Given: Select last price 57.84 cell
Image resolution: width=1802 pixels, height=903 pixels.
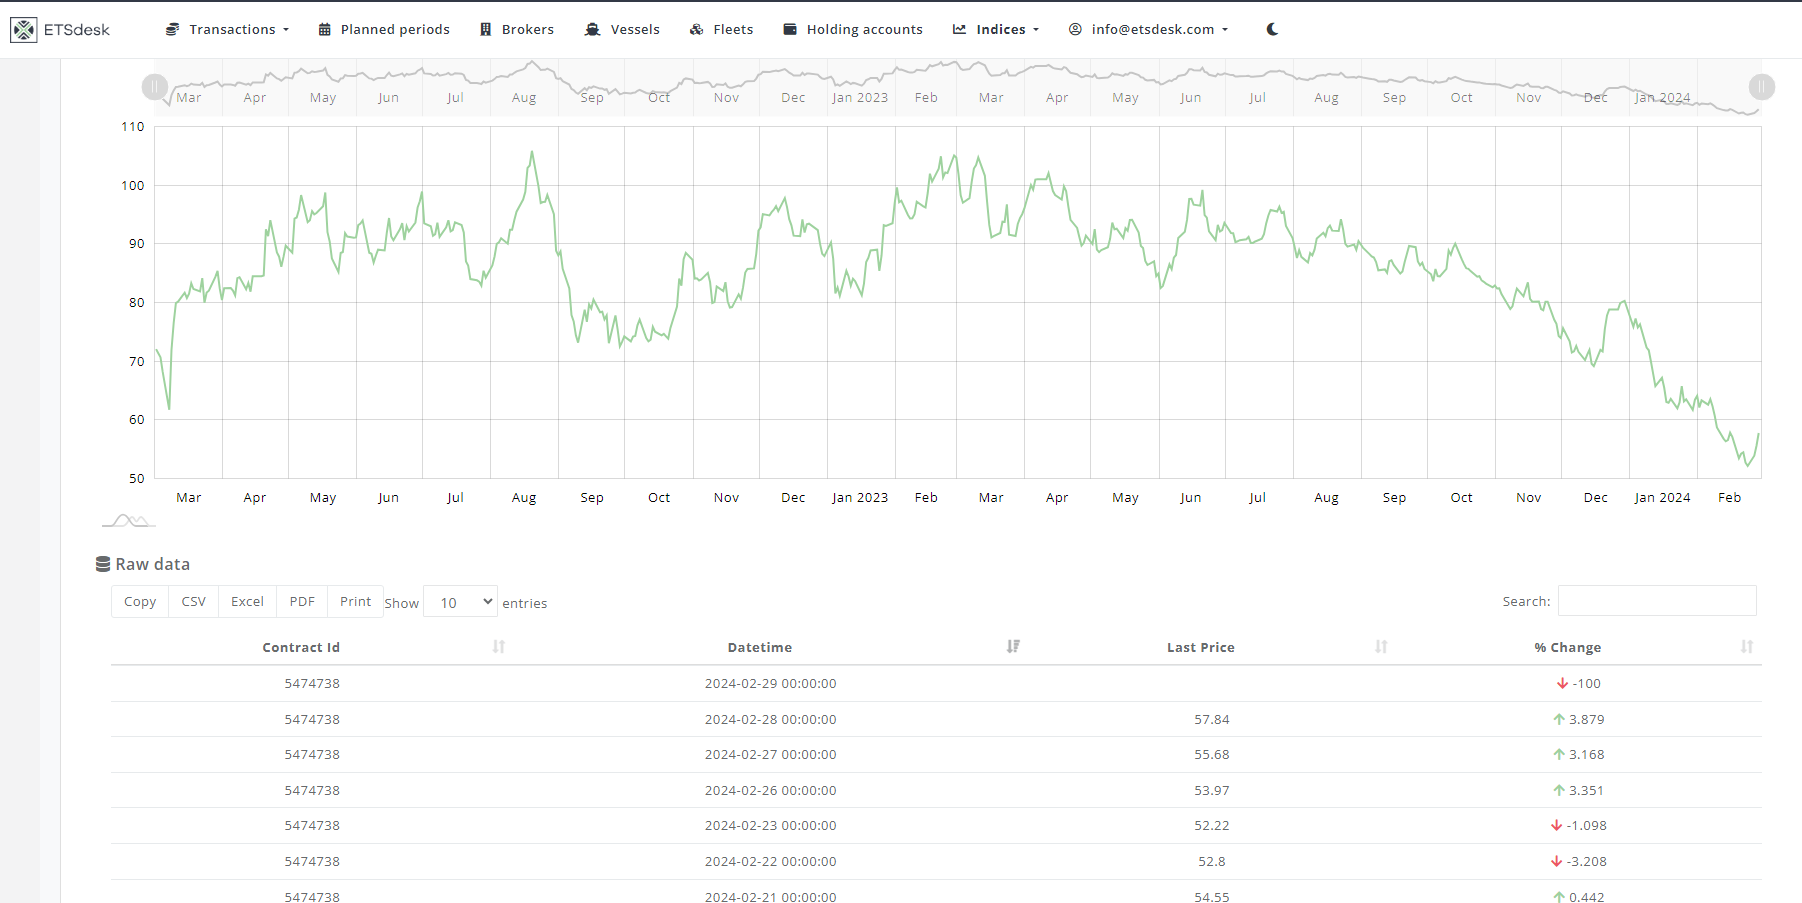Looking at the screenshot, I should (x=1212, y=719).
